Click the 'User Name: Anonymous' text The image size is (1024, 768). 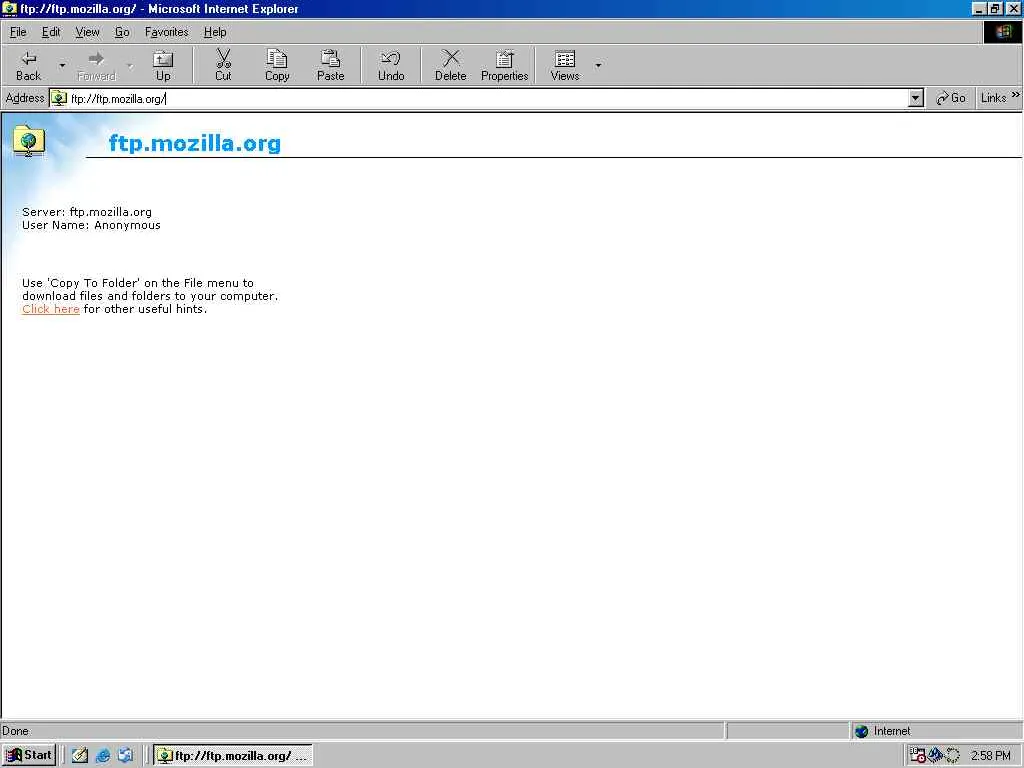(91, 225)
